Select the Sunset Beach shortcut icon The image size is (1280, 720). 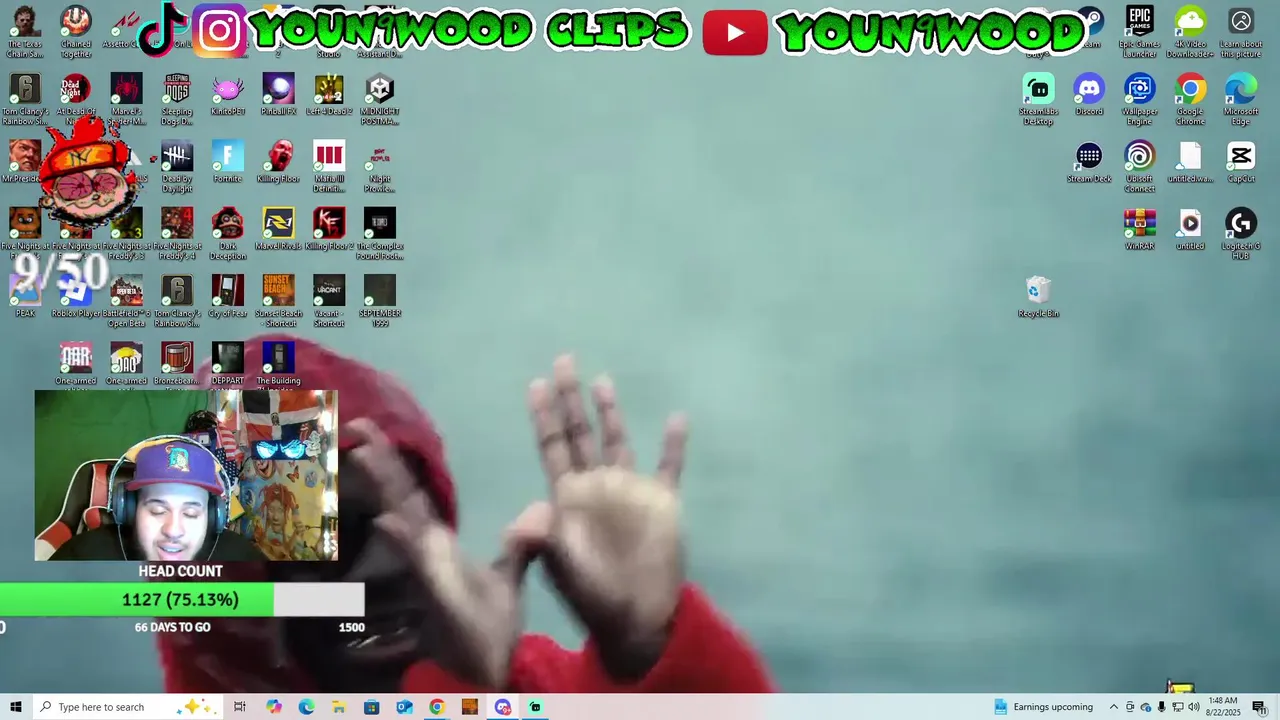[278, 300]
